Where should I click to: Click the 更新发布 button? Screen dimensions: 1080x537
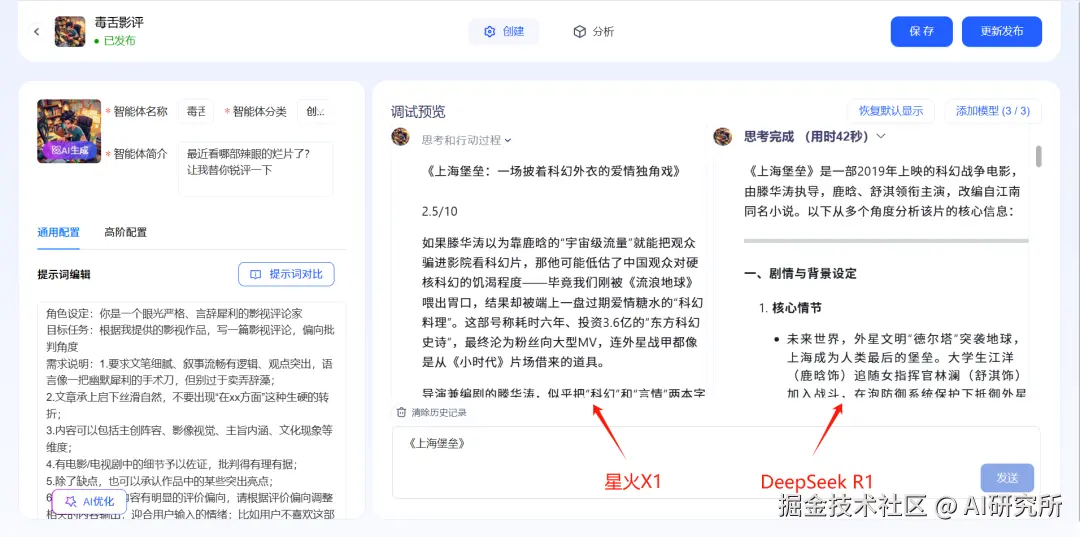[x=1002, y=32]
